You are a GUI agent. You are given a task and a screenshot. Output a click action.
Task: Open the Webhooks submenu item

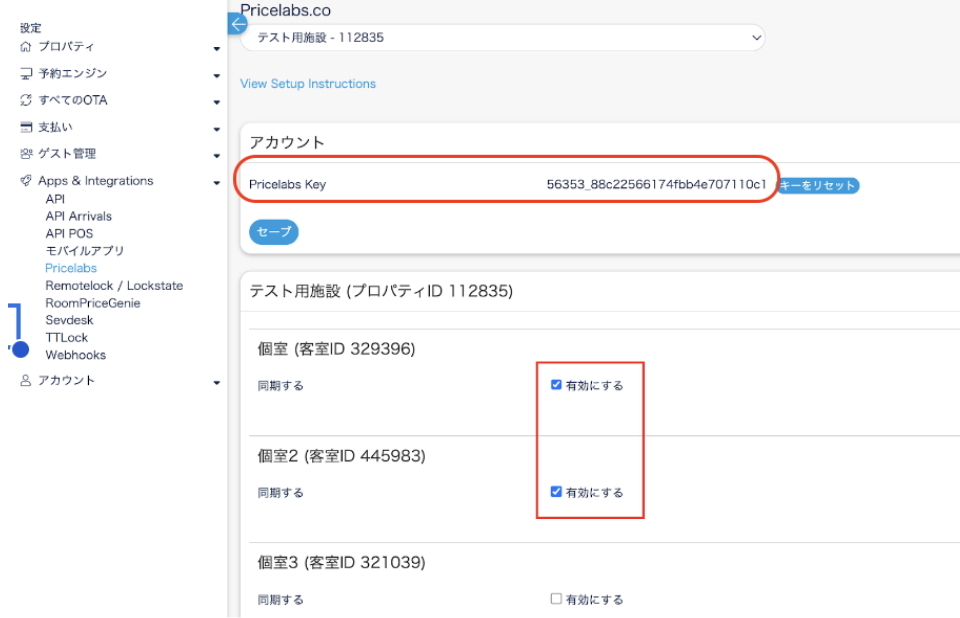75,355
